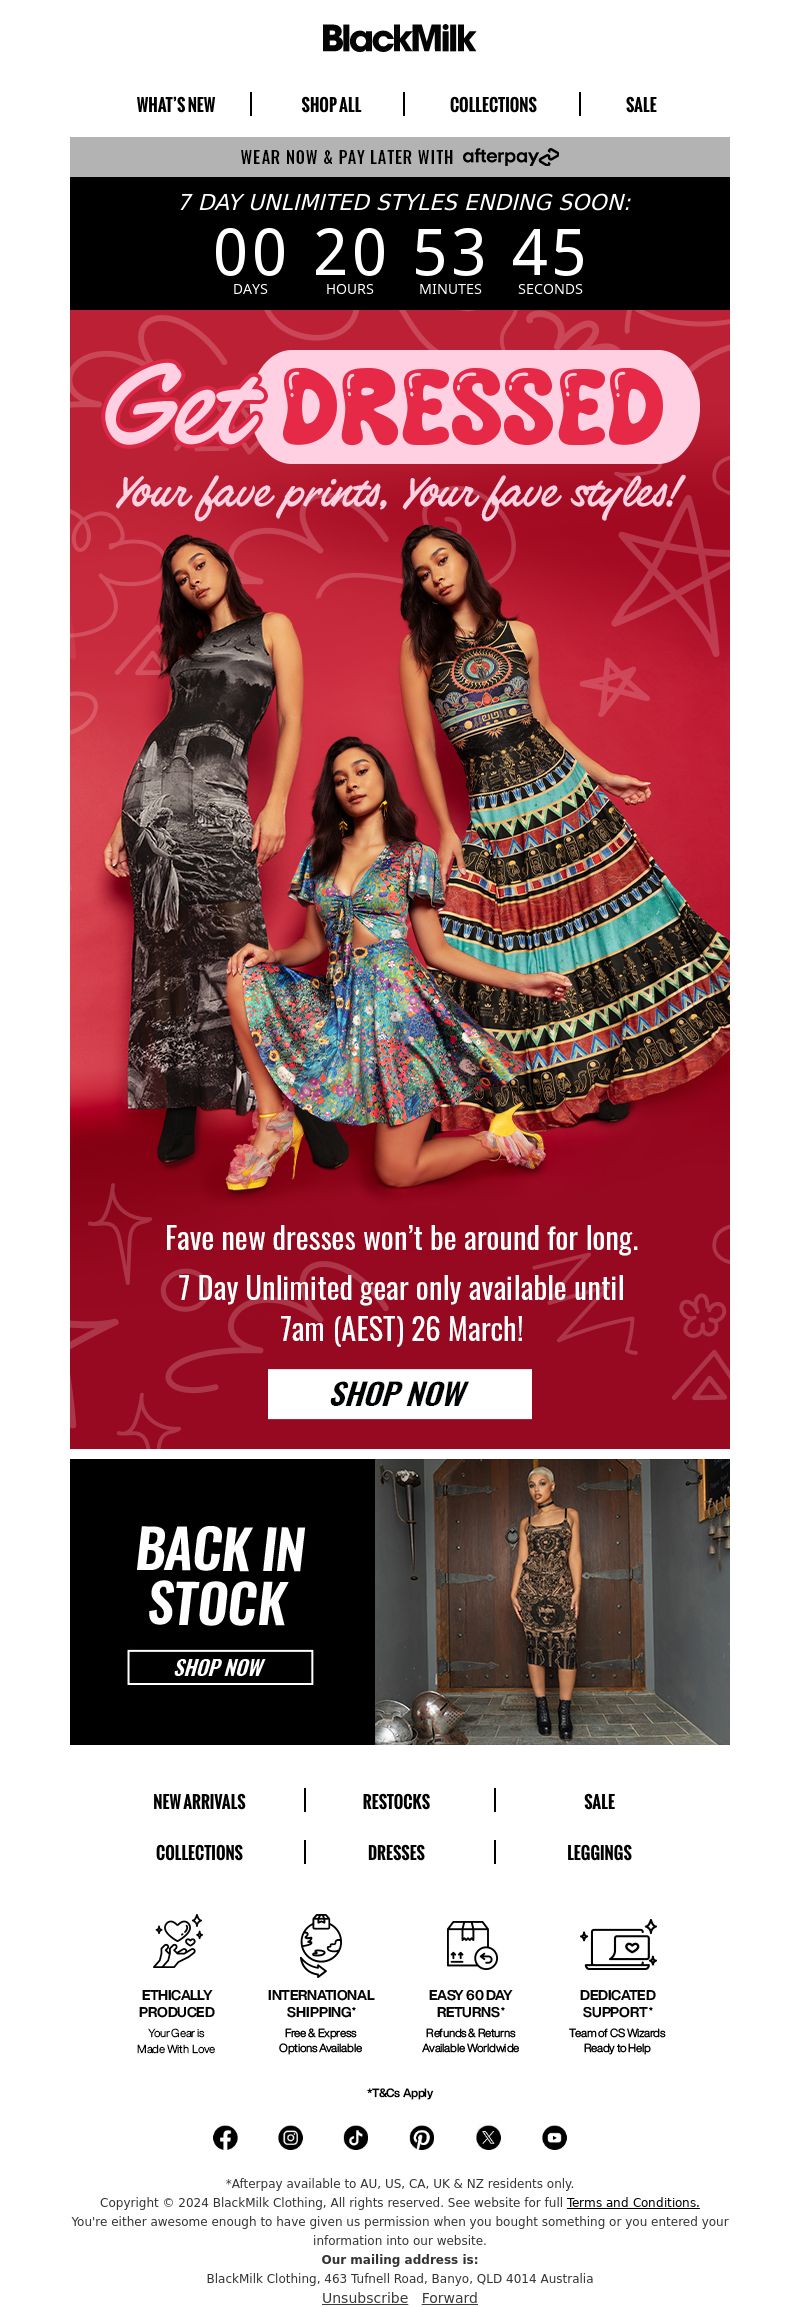Open the X (Twitter) social icon
This screenshot has height=2307, width=800.
point(488,2137)
